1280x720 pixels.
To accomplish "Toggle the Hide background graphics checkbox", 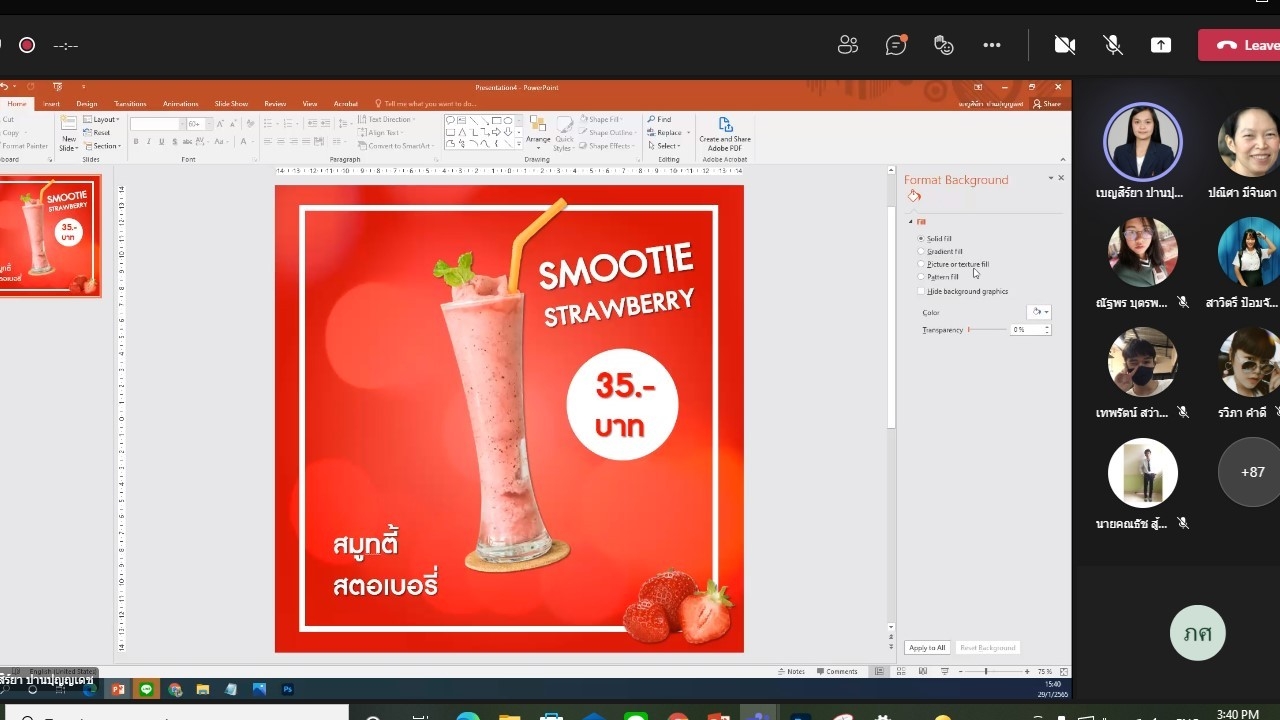I will [x=921, y=291].
